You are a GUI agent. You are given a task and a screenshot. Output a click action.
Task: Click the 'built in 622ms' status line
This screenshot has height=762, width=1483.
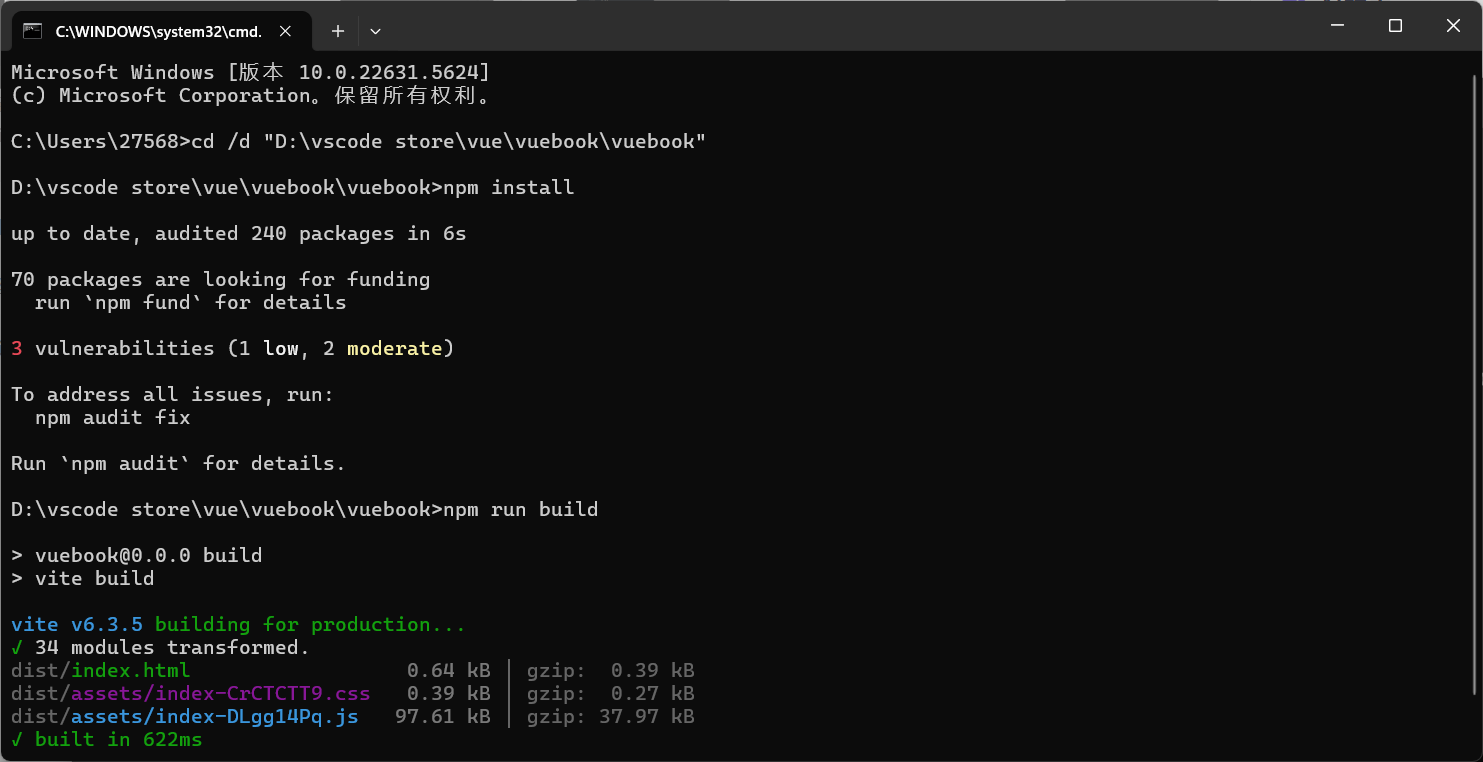coord(117,739)
